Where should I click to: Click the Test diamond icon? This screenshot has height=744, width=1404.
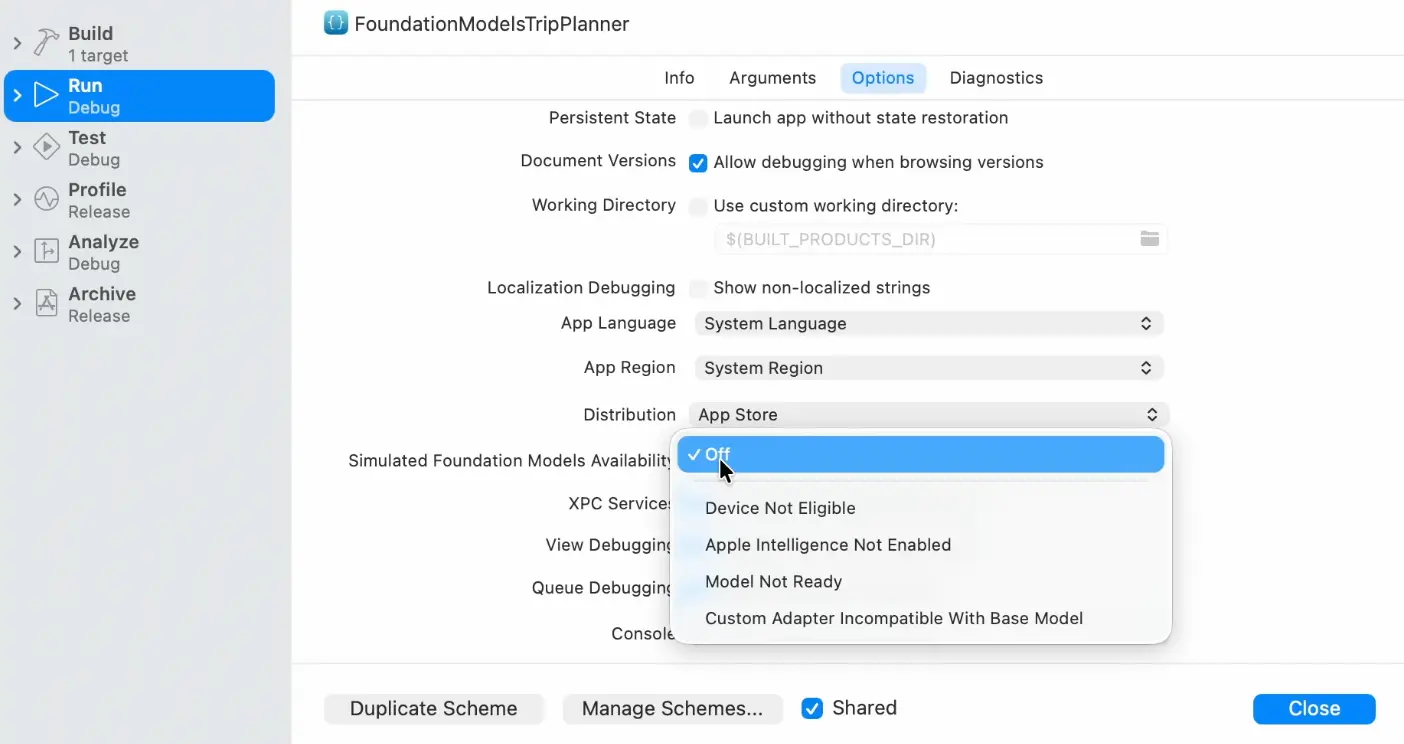click(46, 147)
